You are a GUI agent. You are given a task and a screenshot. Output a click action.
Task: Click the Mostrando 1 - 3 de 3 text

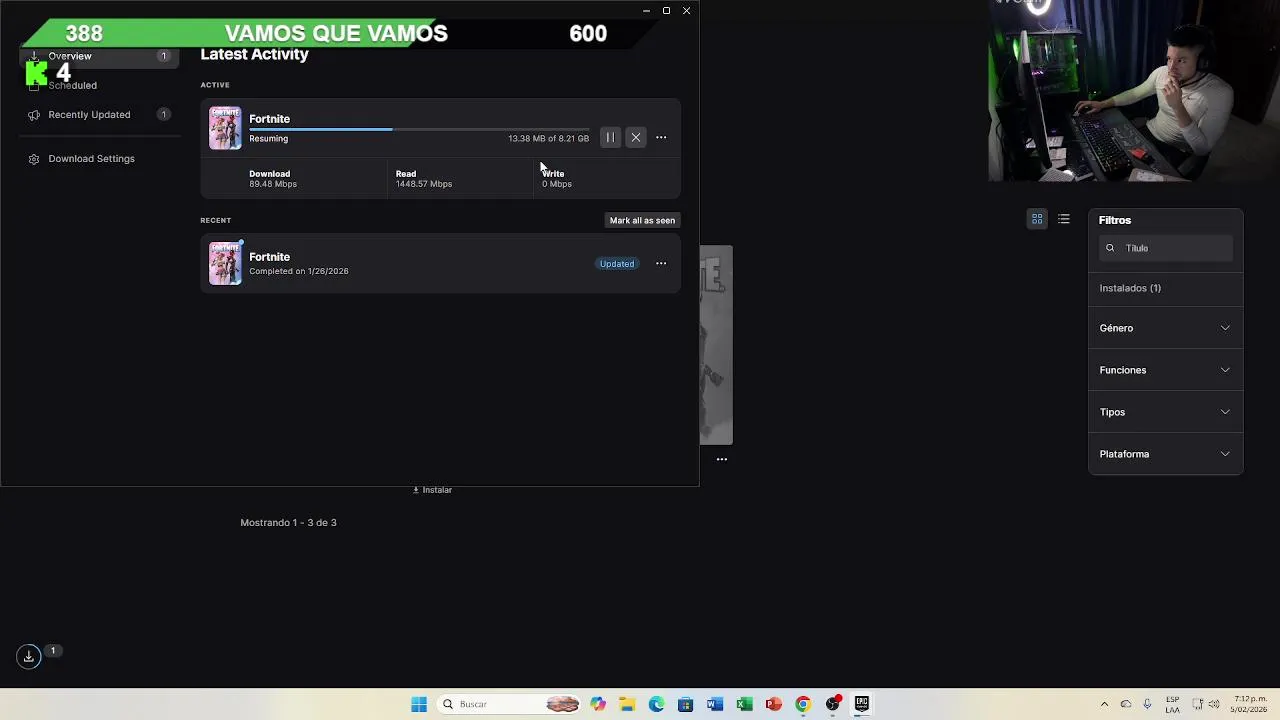coord(288,522)
